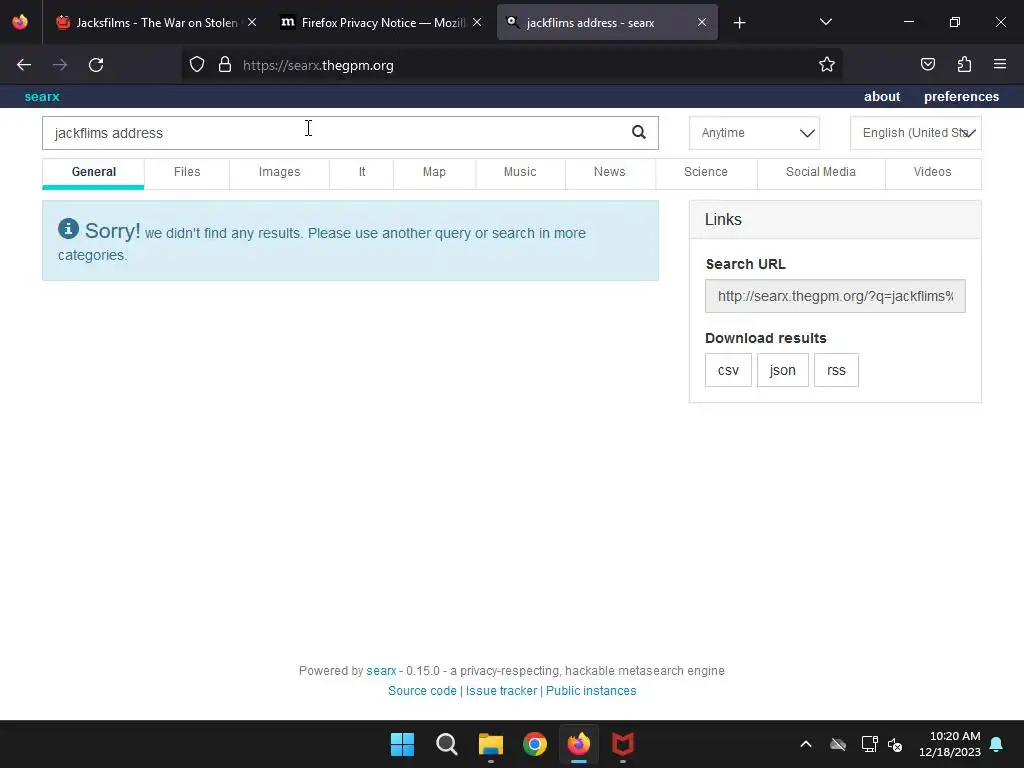List all tabs with the chevron
The width and height of the screenshot is (1024, 768).
click(825, 23)
